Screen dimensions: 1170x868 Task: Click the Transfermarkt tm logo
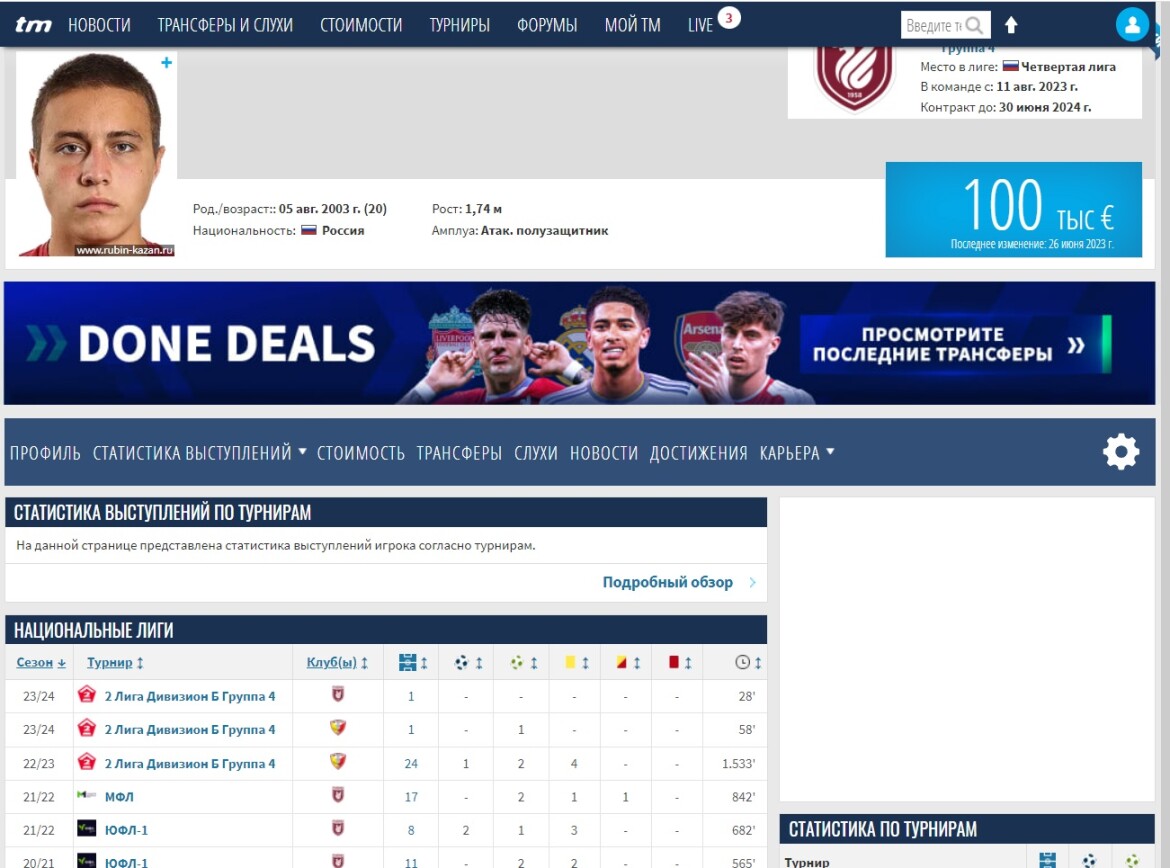tap(34, 25)
